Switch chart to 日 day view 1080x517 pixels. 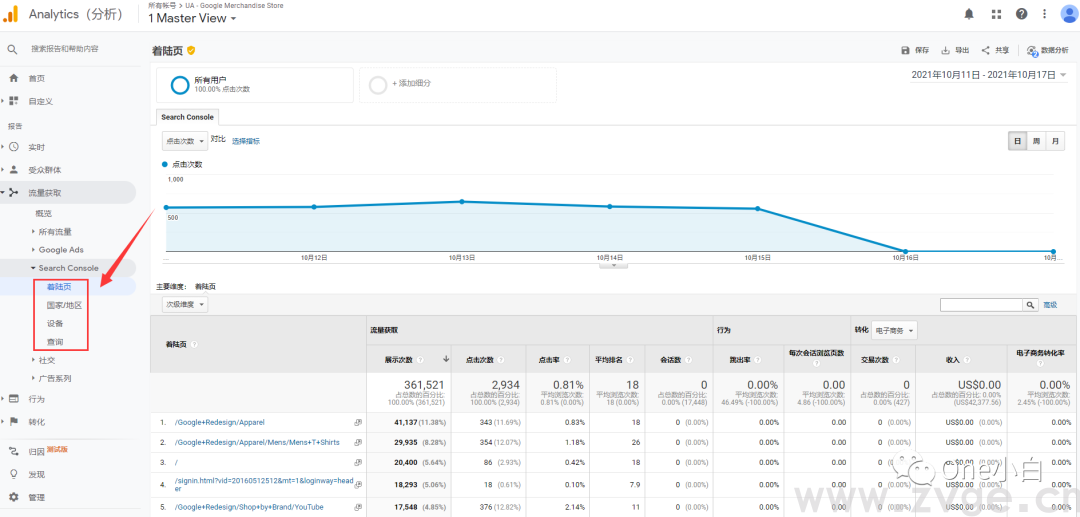1017,141
